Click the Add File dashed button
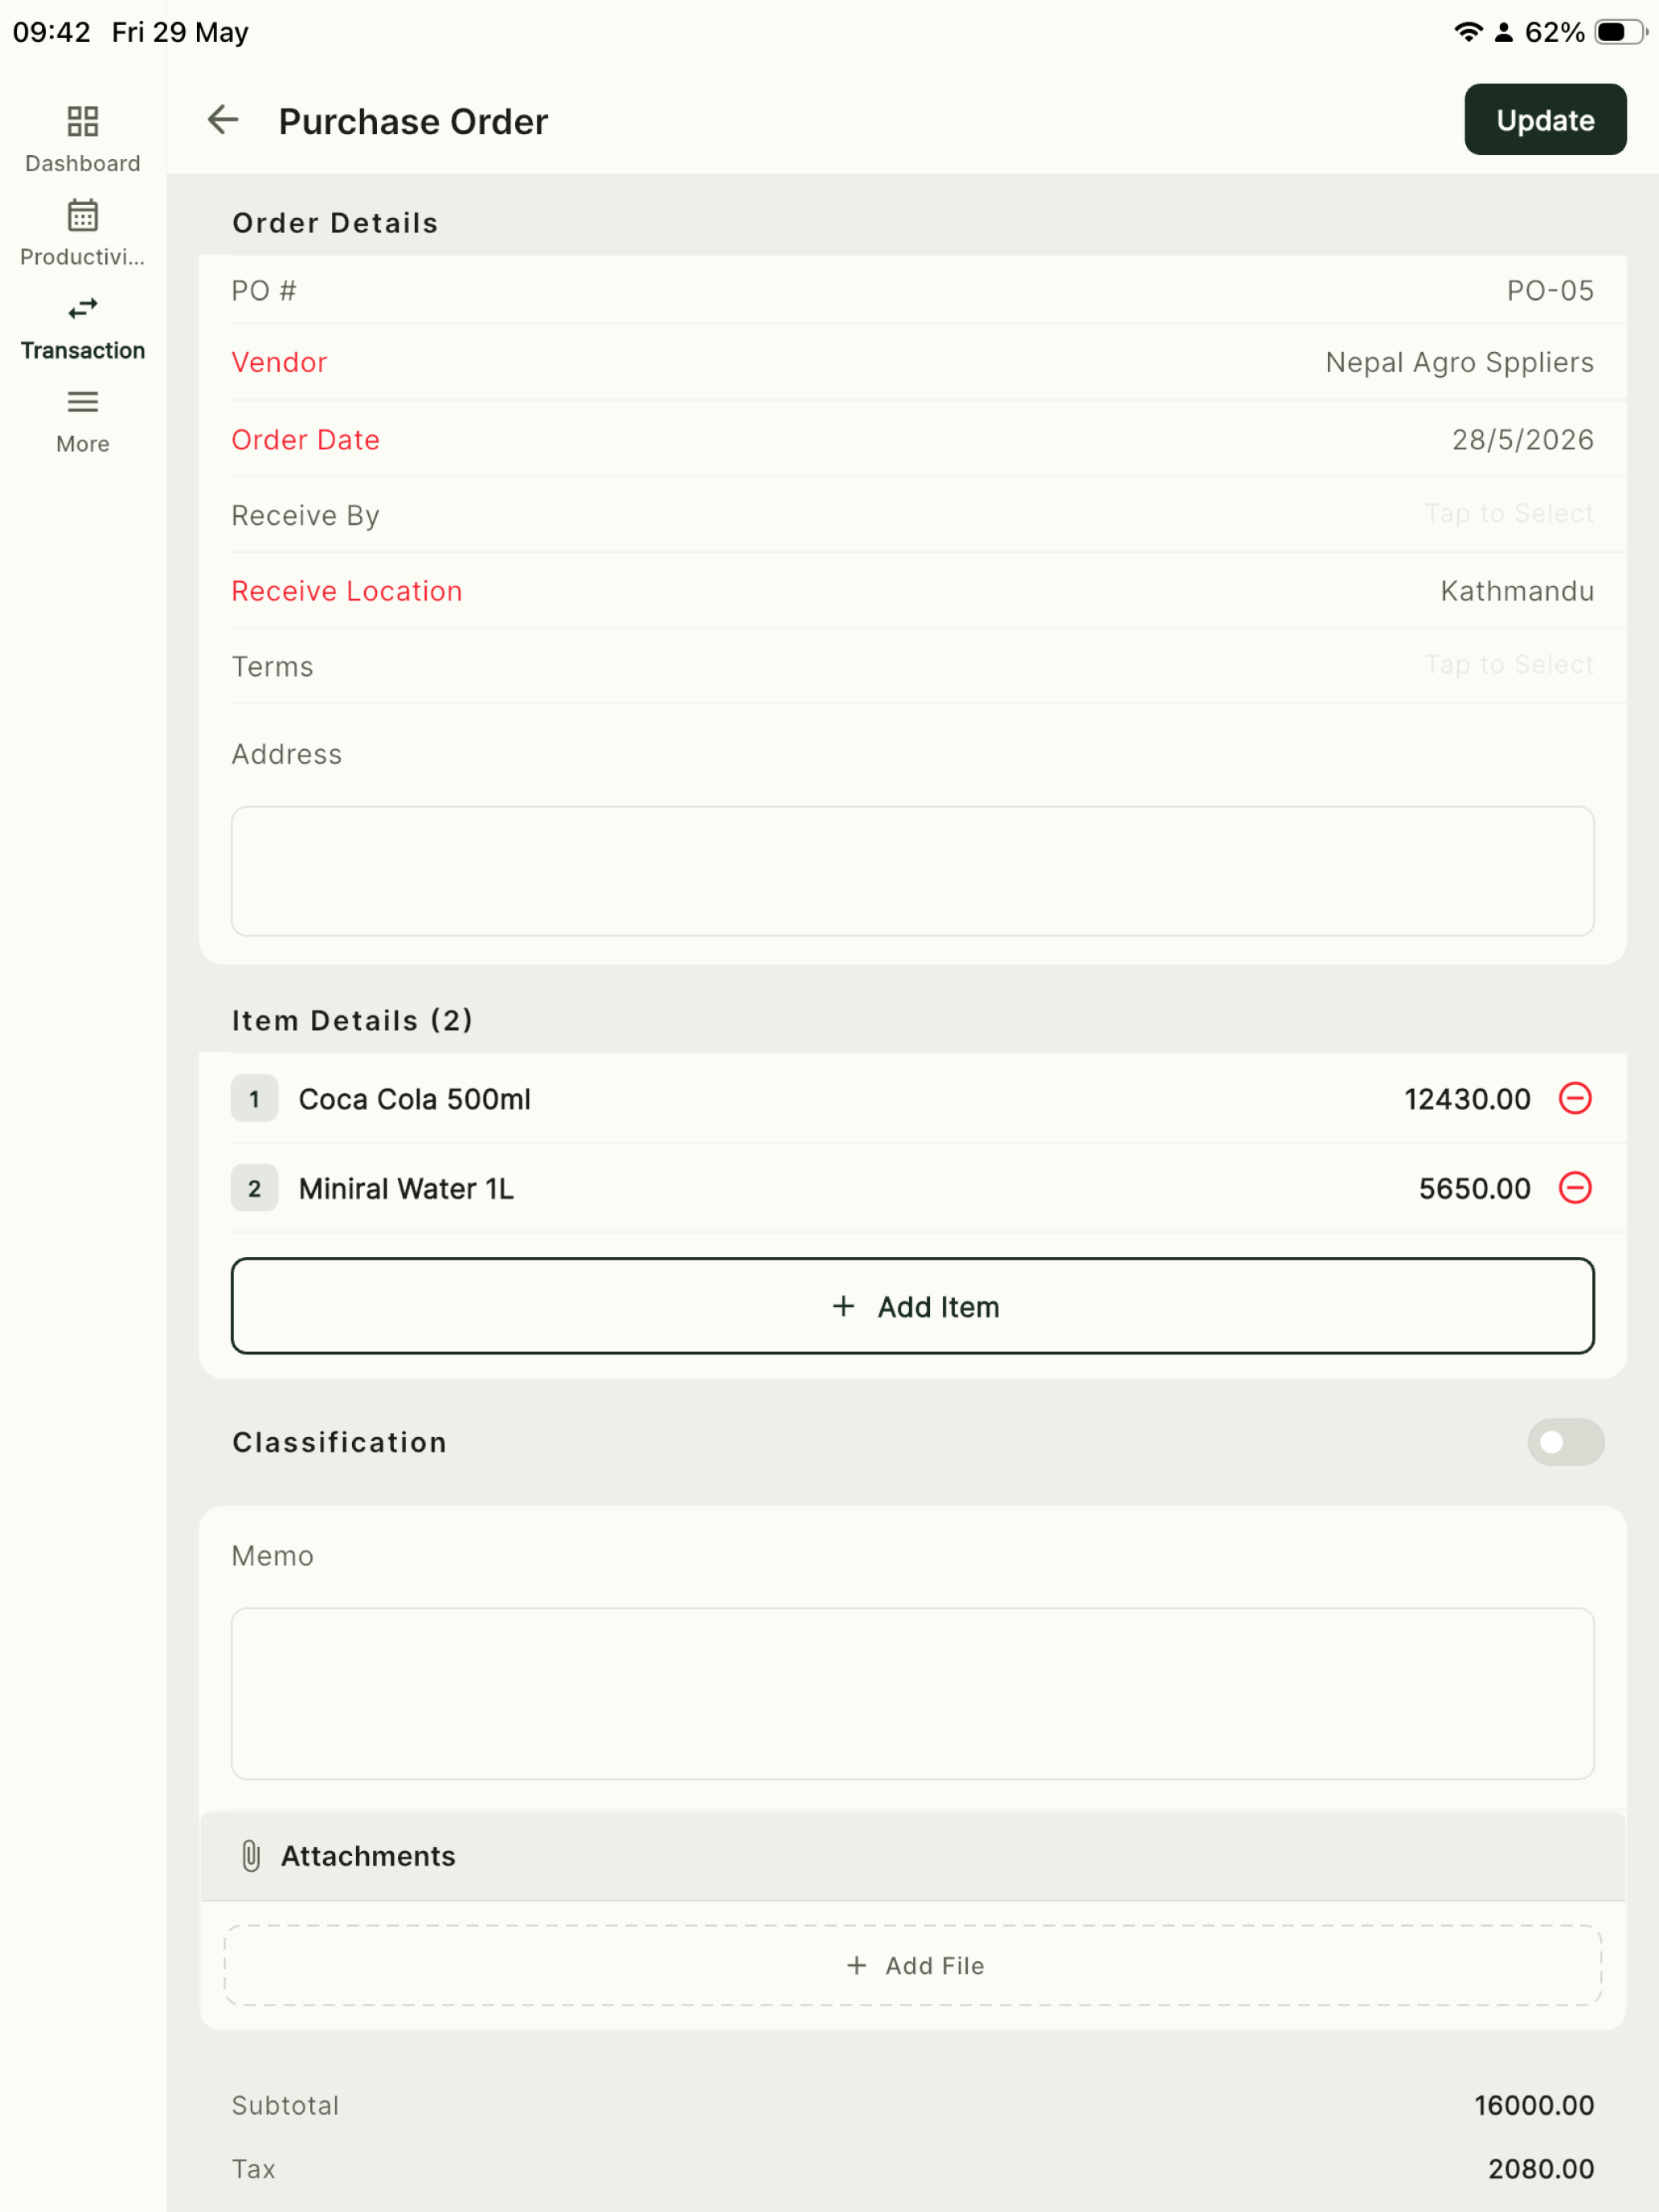Viewport: 1659px width, 2212px height. [x=912, y=1965]
